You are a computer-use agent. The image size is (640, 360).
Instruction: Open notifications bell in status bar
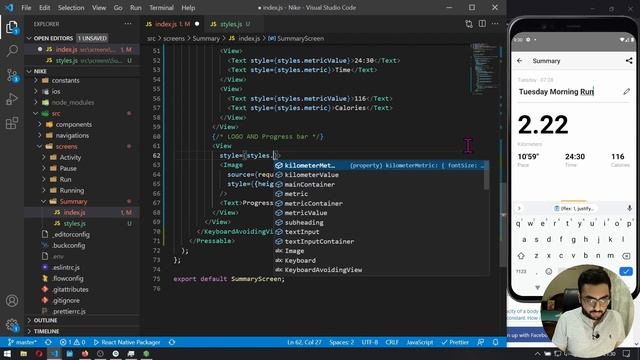495,342
